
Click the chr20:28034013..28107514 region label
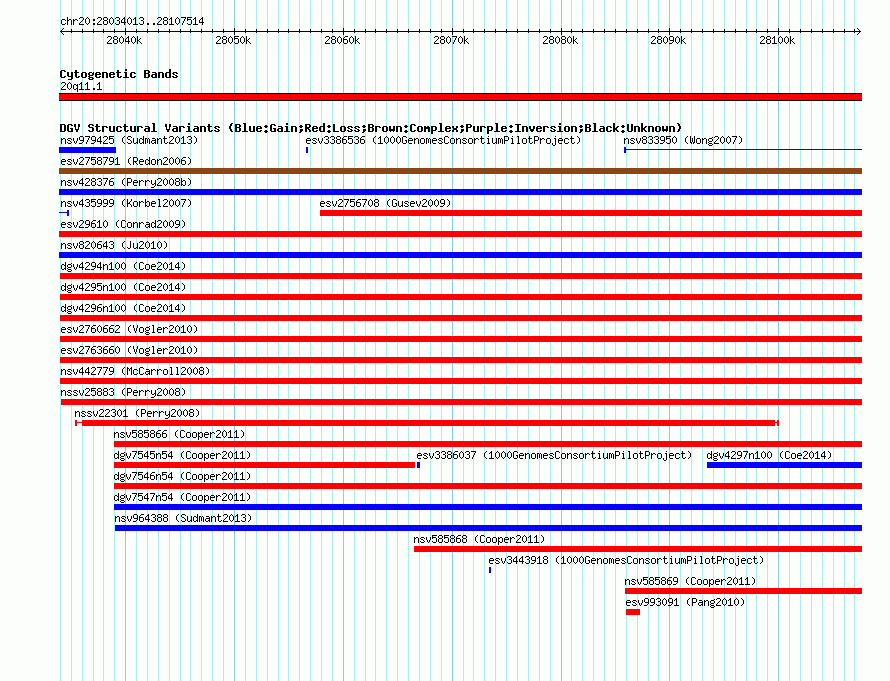pos(132,21)
